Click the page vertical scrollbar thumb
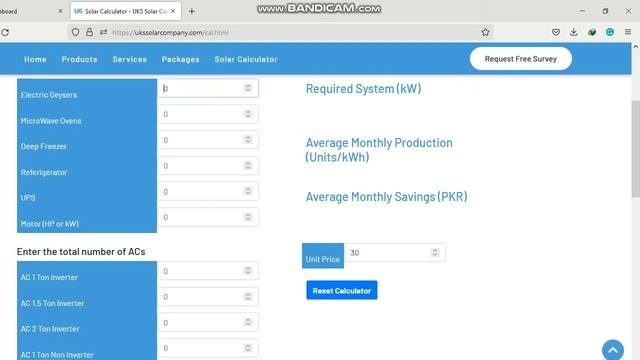640x360 pixels. 636,148
